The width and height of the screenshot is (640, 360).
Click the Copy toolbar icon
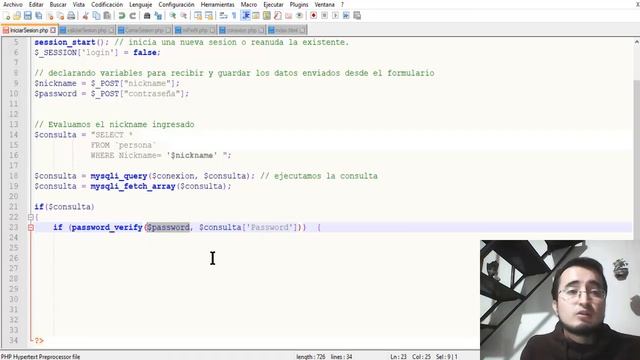[96, 16]
